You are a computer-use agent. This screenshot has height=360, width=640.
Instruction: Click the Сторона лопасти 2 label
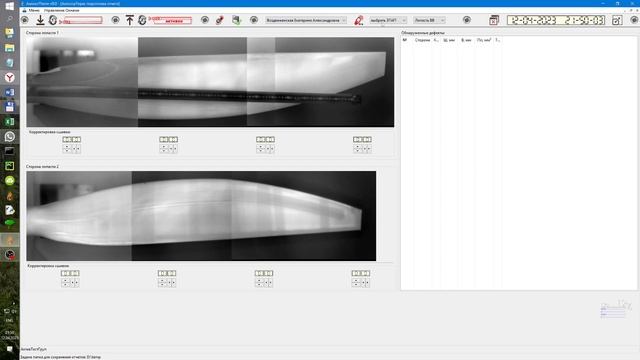(42, 167)
